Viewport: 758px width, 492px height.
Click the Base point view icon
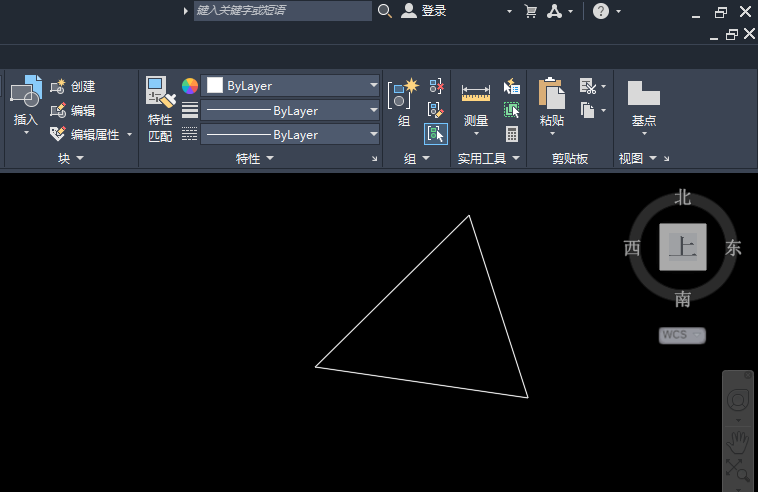coord(643,93)
